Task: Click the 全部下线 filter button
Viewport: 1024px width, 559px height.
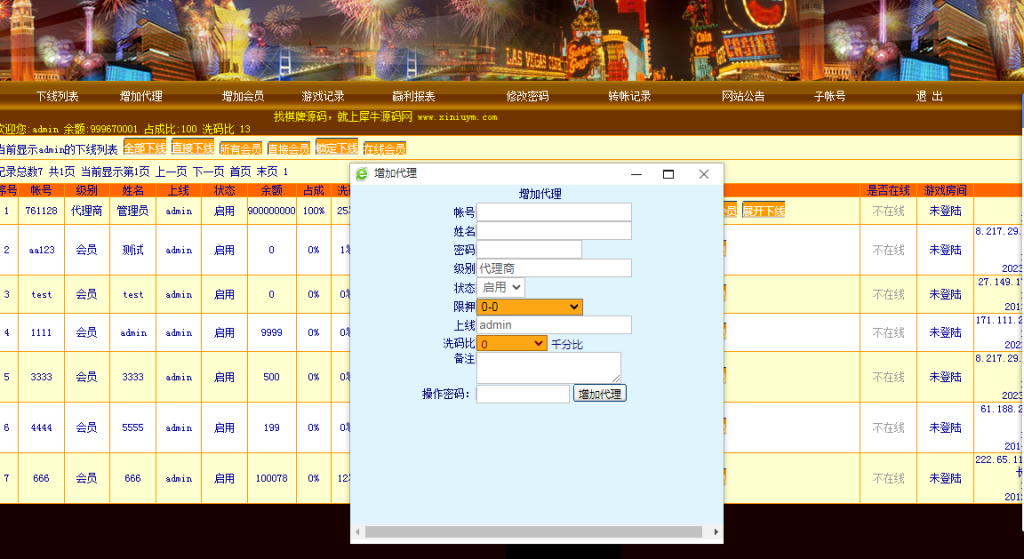Action: point(144,148)
